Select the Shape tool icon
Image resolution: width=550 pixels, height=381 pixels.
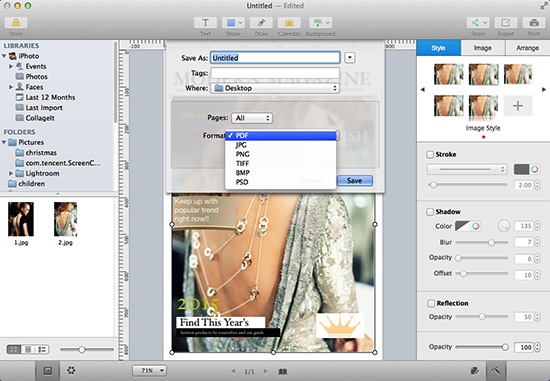[233, 23]
